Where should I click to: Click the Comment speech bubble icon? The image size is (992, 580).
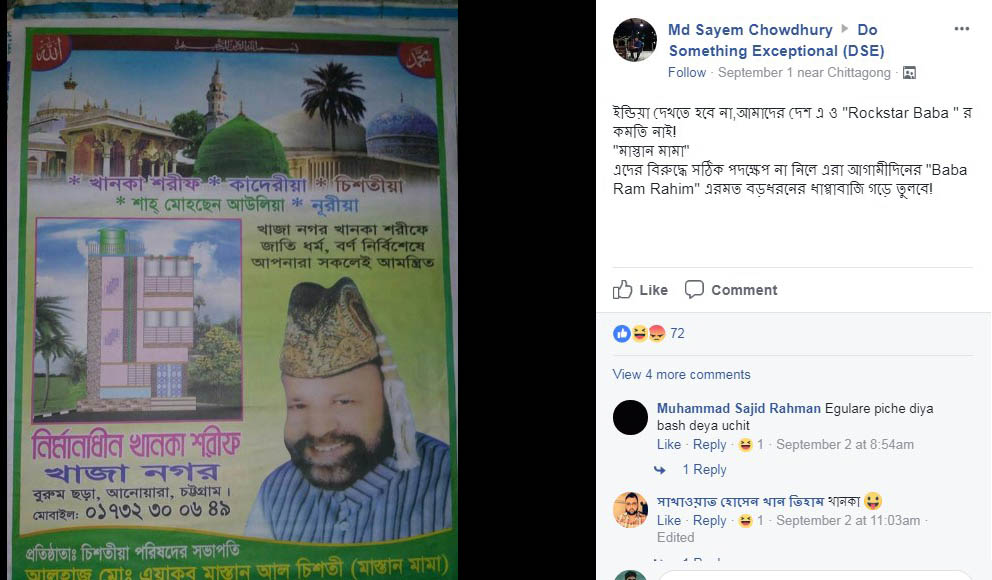pyautogui.click(x=694, y=290)
